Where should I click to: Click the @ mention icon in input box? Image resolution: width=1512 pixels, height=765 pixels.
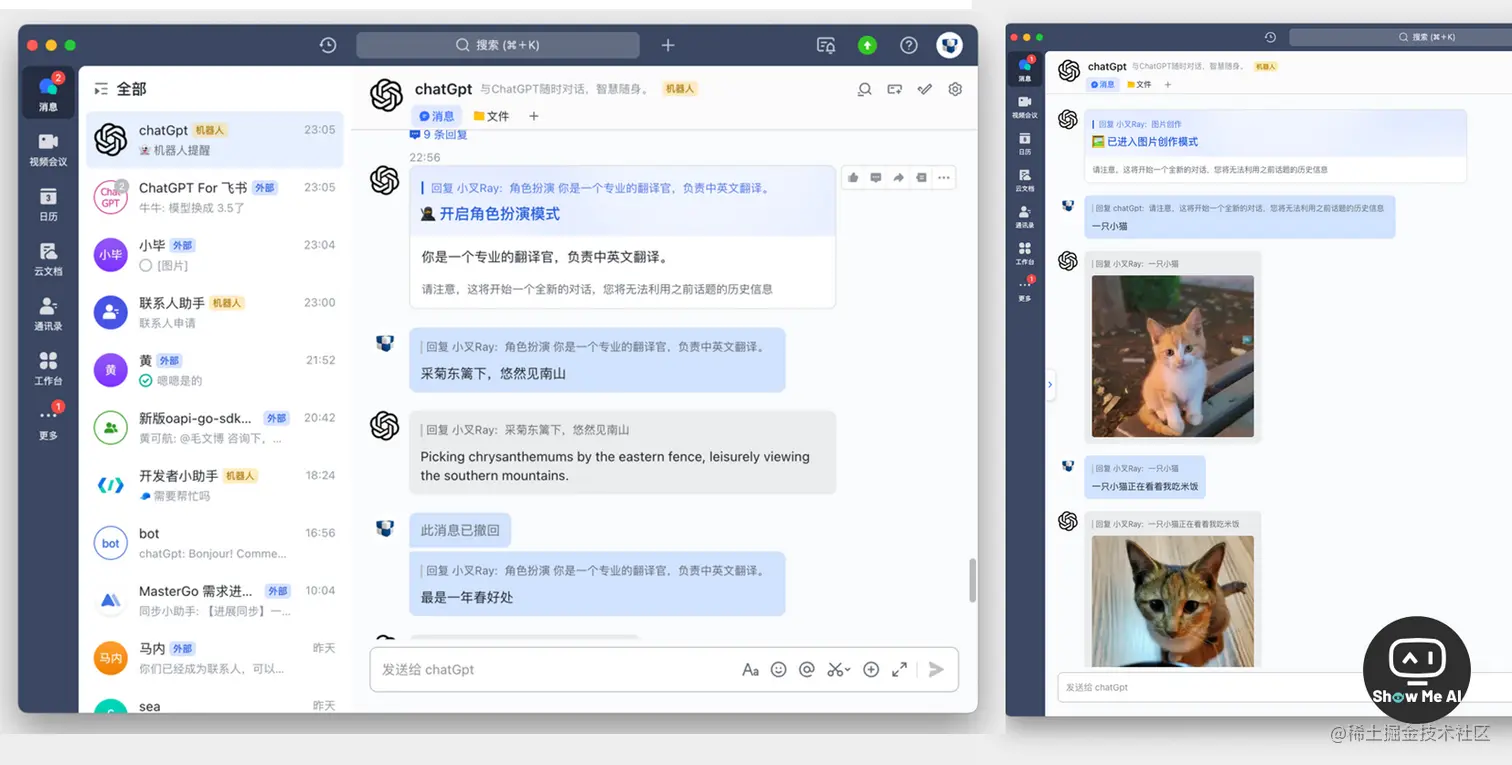pos(807,670)
